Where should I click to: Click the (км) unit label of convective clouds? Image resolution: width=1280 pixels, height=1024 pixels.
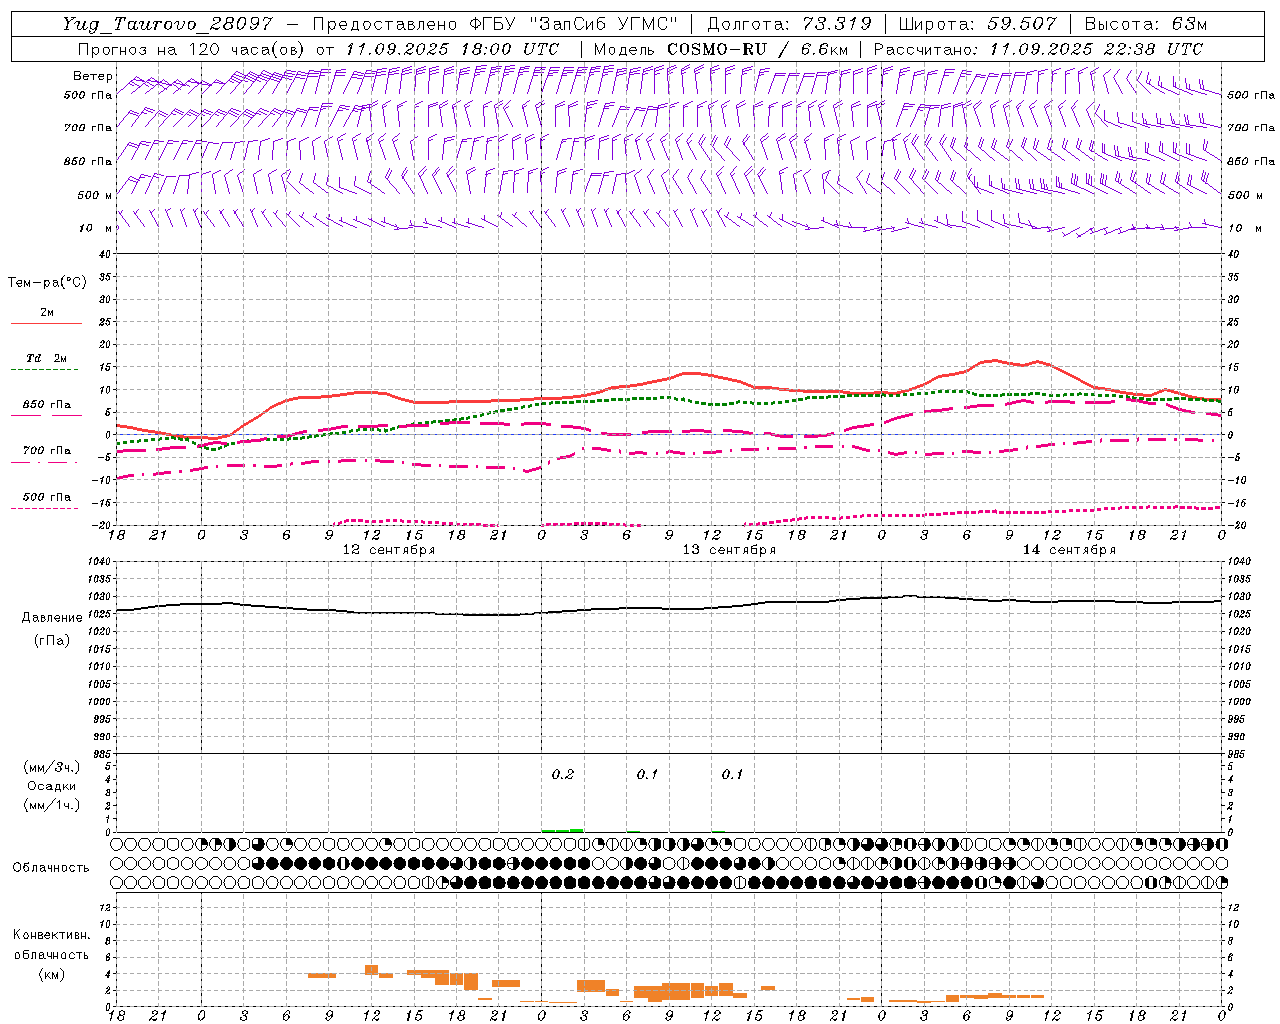tap(51, 974)
